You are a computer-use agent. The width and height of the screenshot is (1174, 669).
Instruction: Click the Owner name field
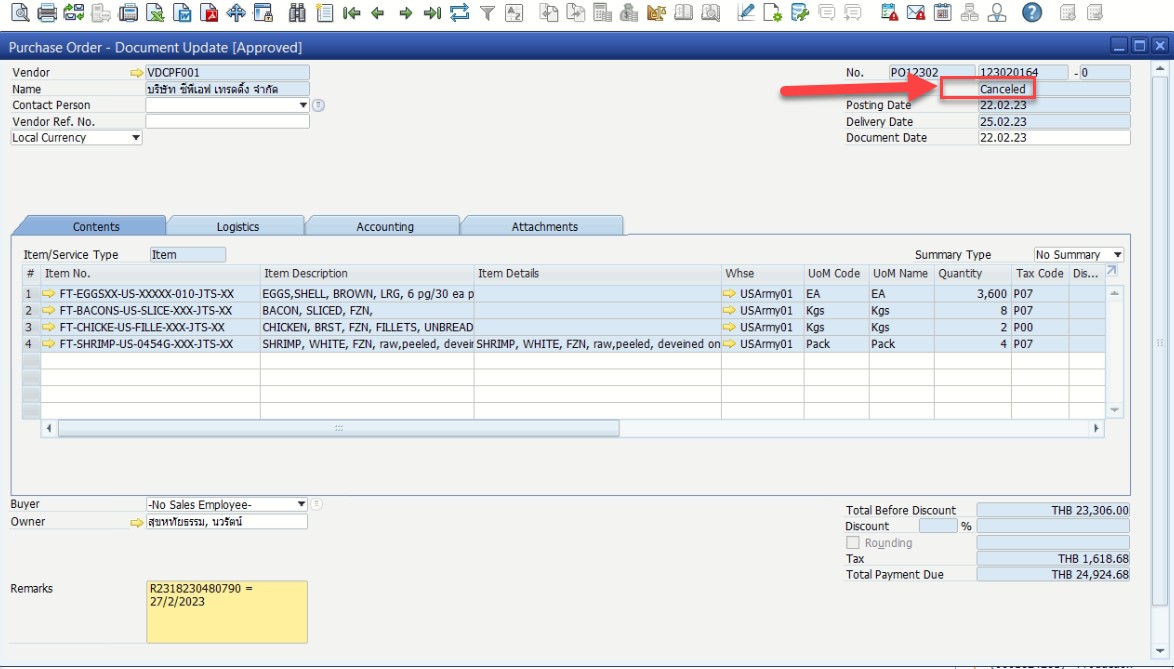(227, 522)
